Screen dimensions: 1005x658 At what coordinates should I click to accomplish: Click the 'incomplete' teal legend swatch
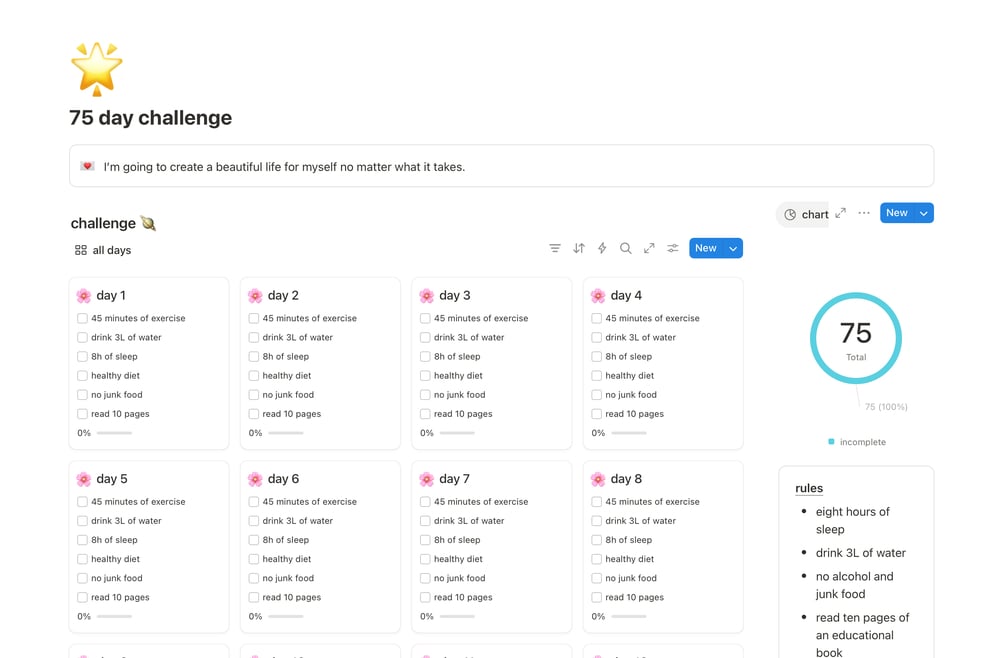point(831,442)
